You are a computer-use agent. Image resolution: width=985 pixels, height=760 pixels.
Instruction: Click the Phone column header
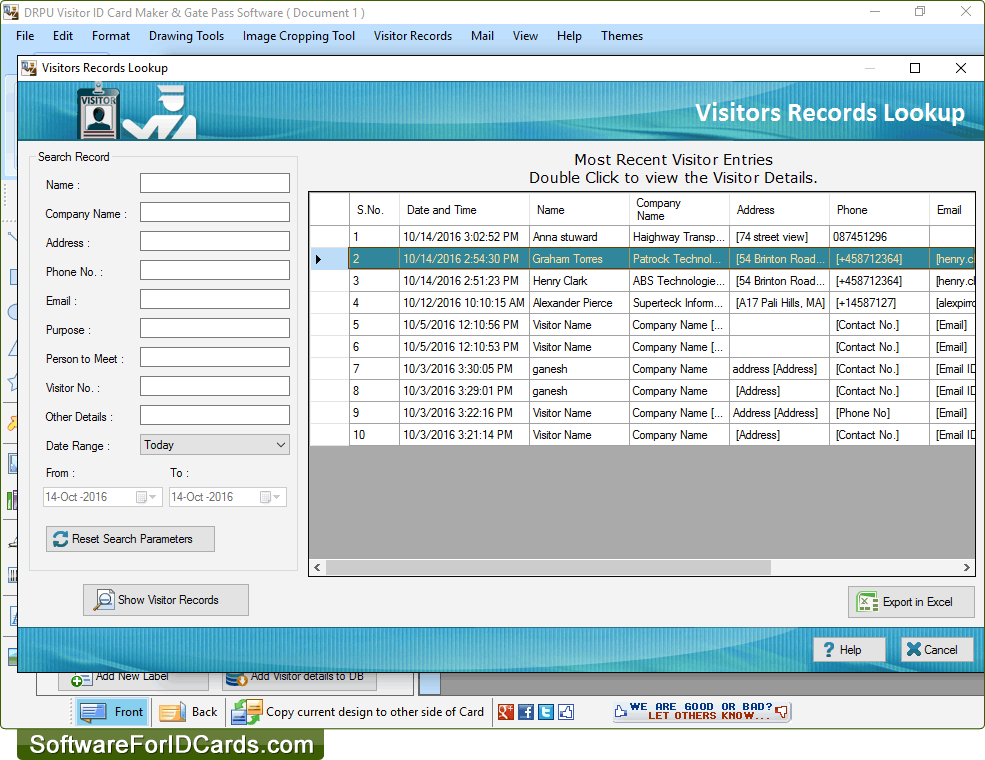pos(879,210)
